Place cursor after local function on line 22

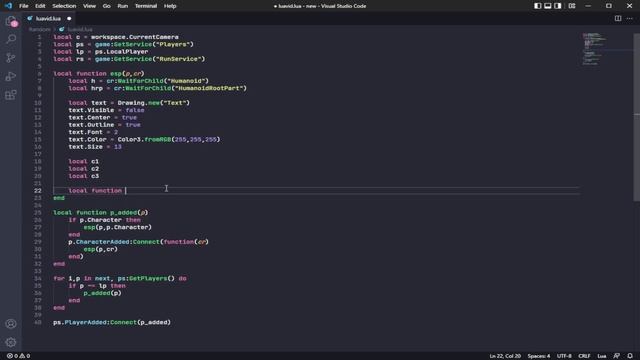tap(126, 191)
